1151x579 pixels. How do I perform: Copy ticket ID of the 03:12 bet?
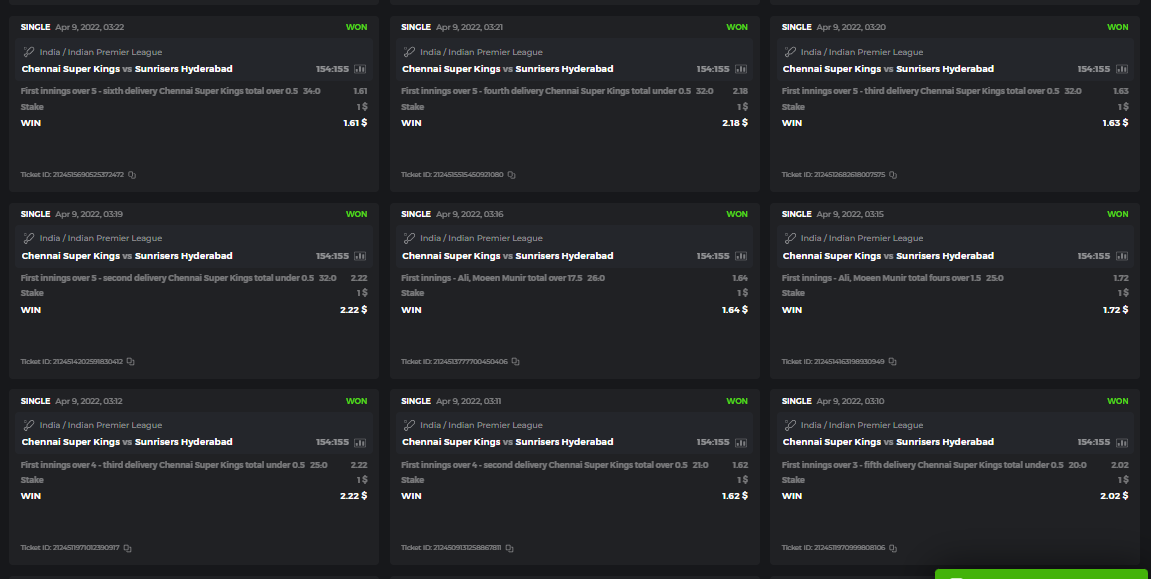(x=127, y=548)
